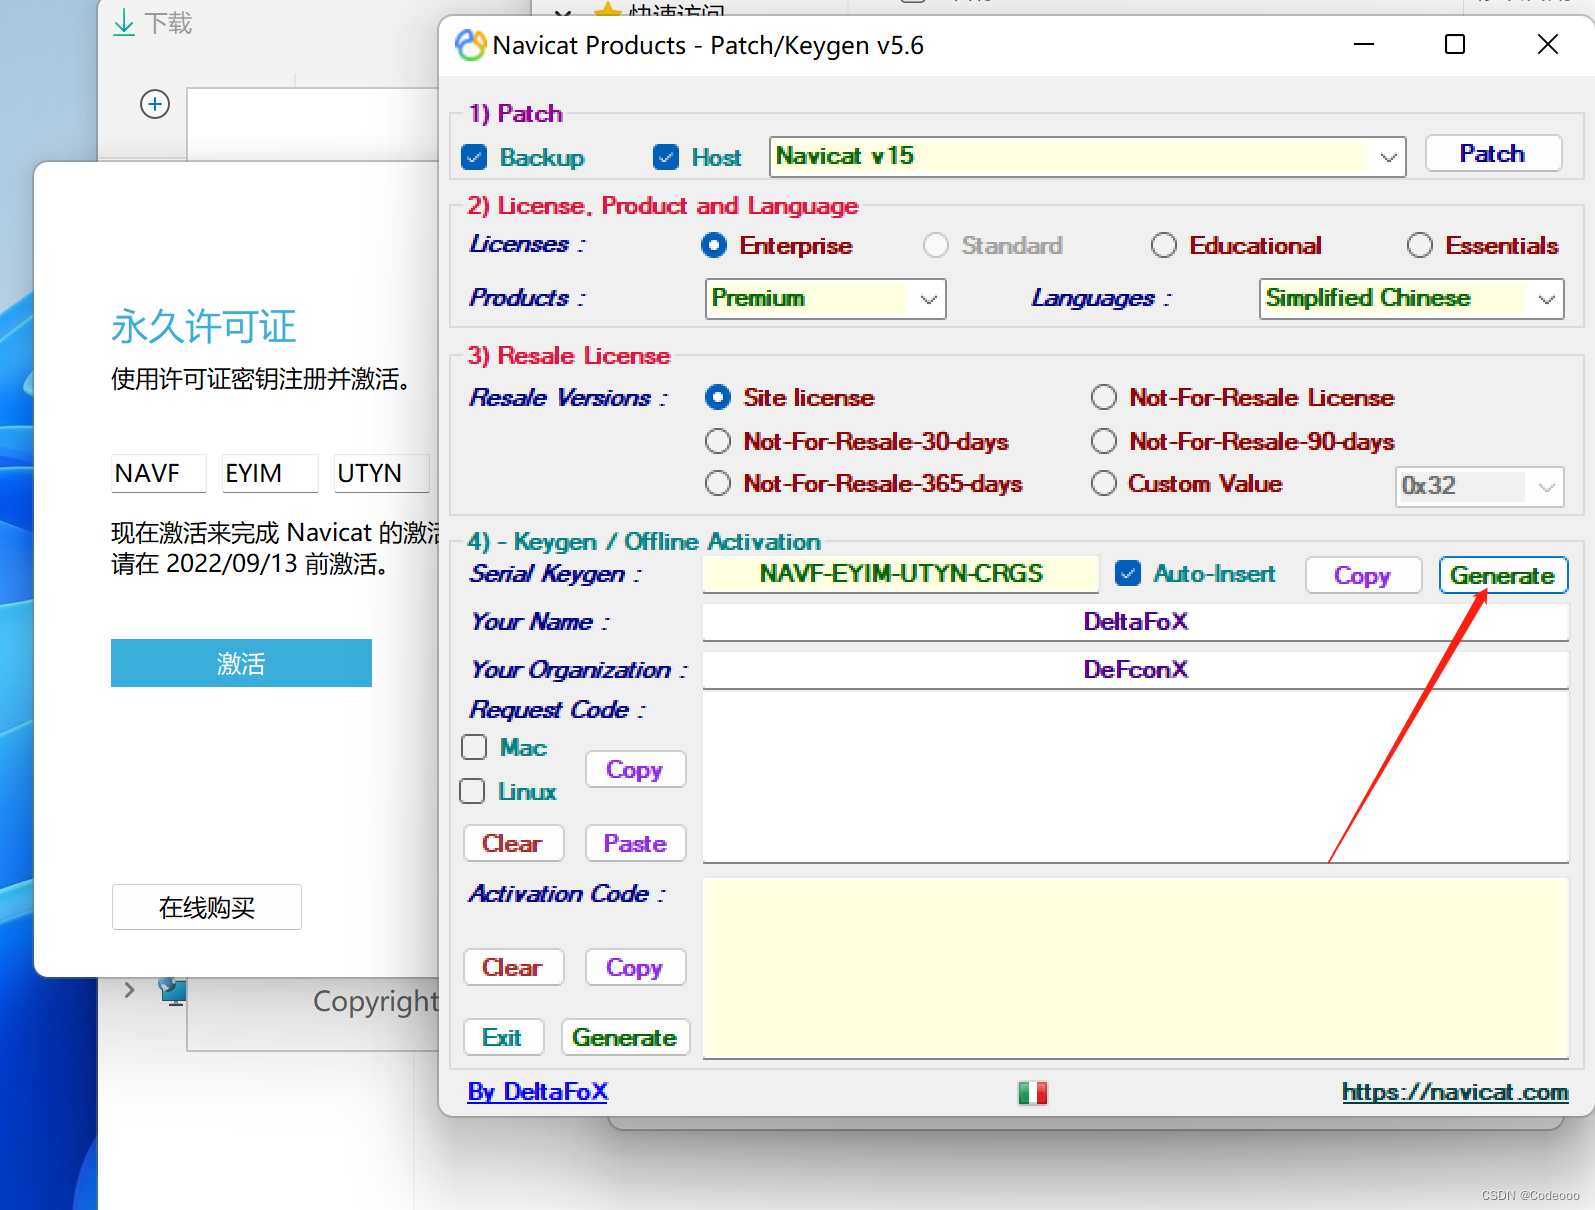Image resolution: width=1595 pixels, height=1210 pixels.
Task: Click the Patch button
Action: (x=1493, y=153)
